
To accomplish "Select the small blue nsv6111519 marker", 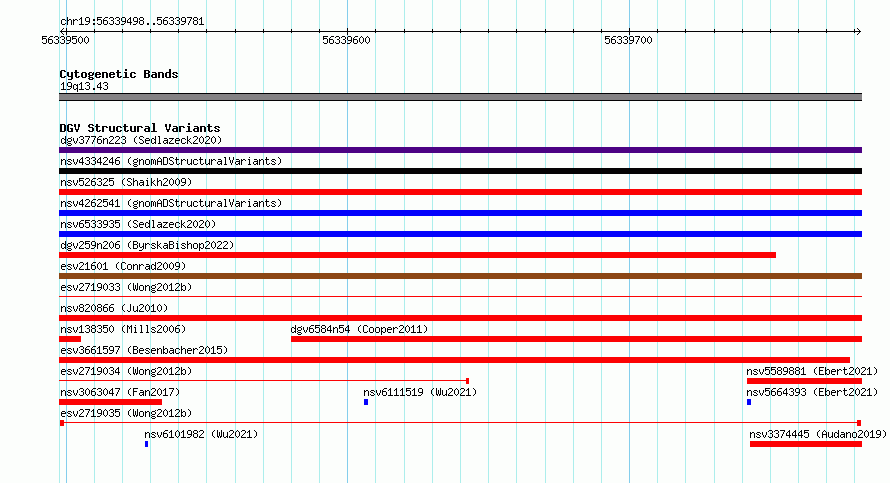I will click(x=366, y=402).
